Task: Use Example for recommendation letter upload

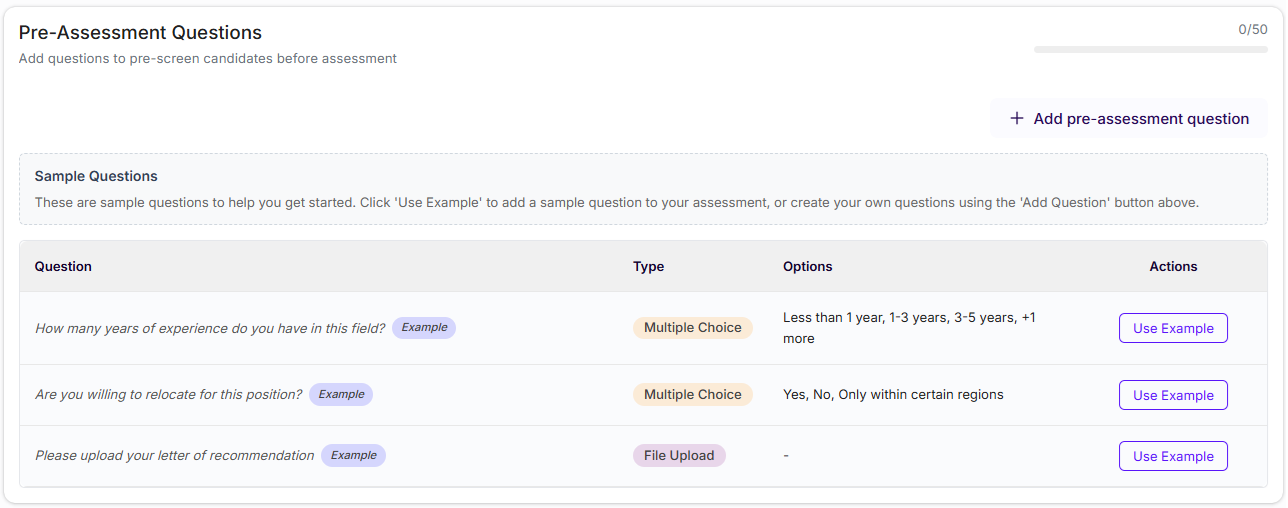Action: 1173,456
